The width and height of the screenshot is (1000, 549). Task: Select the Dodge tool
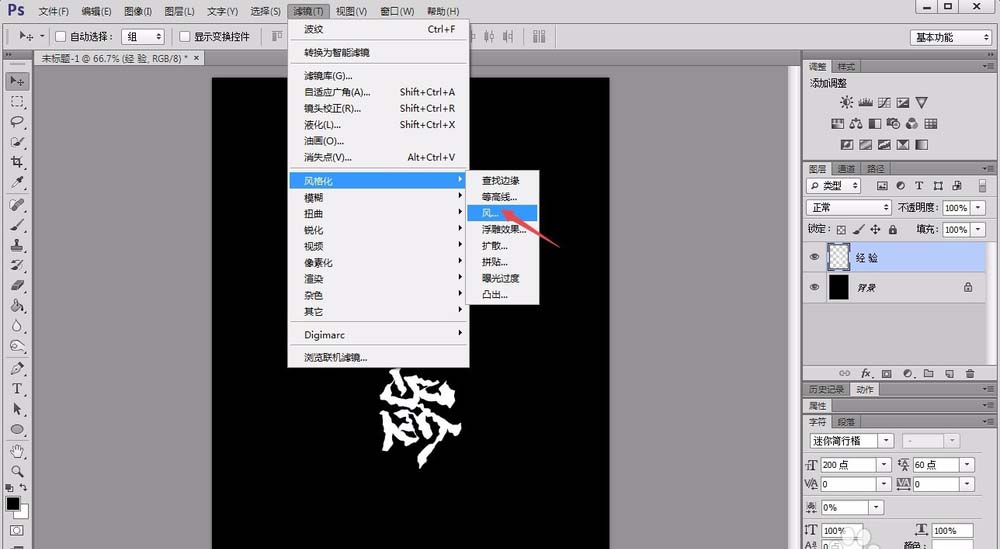click(x=17, y=346)
